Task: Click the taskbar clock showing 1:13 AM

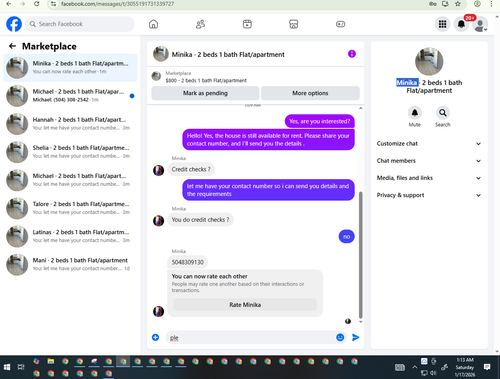Action: coord(465,367)
